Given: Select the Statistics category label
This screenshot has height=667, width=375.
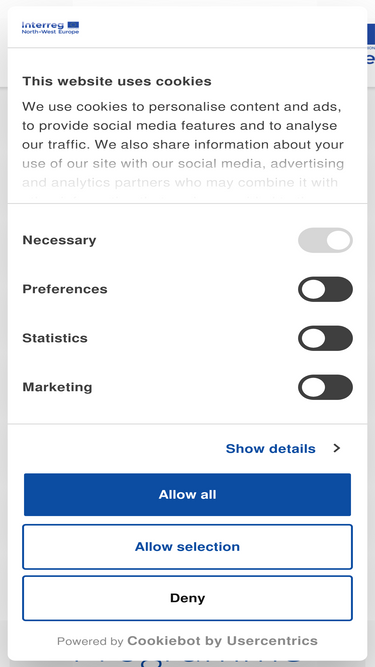Looking at the screenshot, I should point(55,338).
